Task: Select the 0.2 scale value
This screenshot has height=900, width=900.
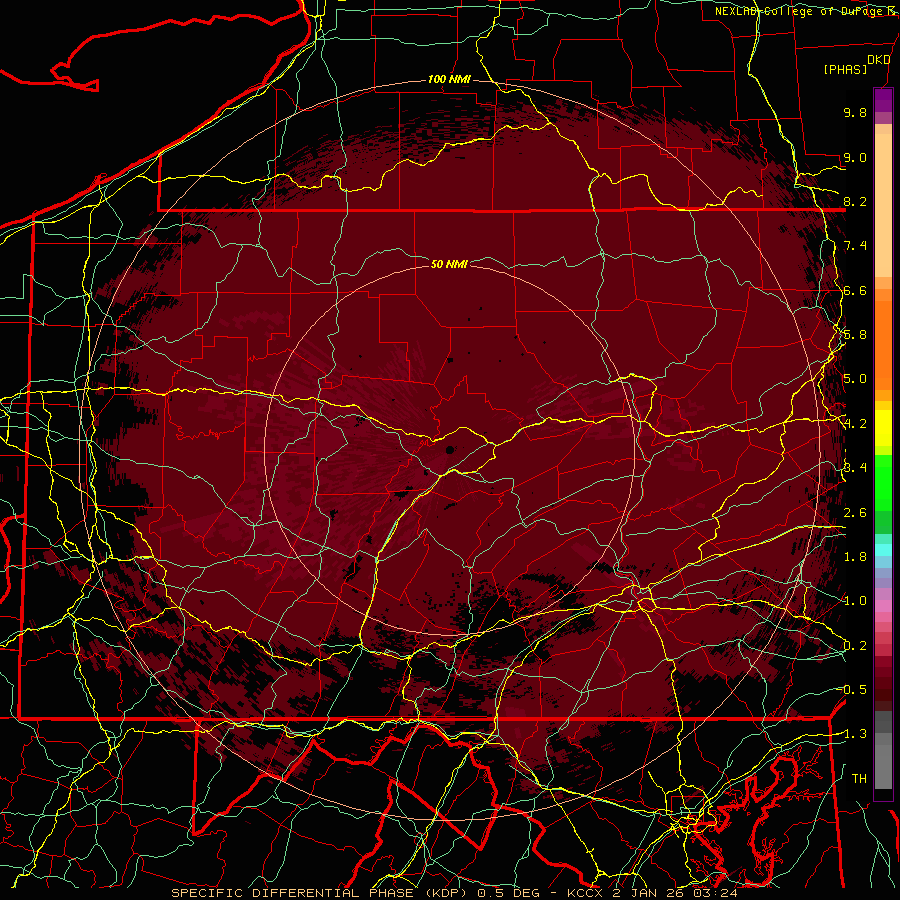Action: point(855,646)
